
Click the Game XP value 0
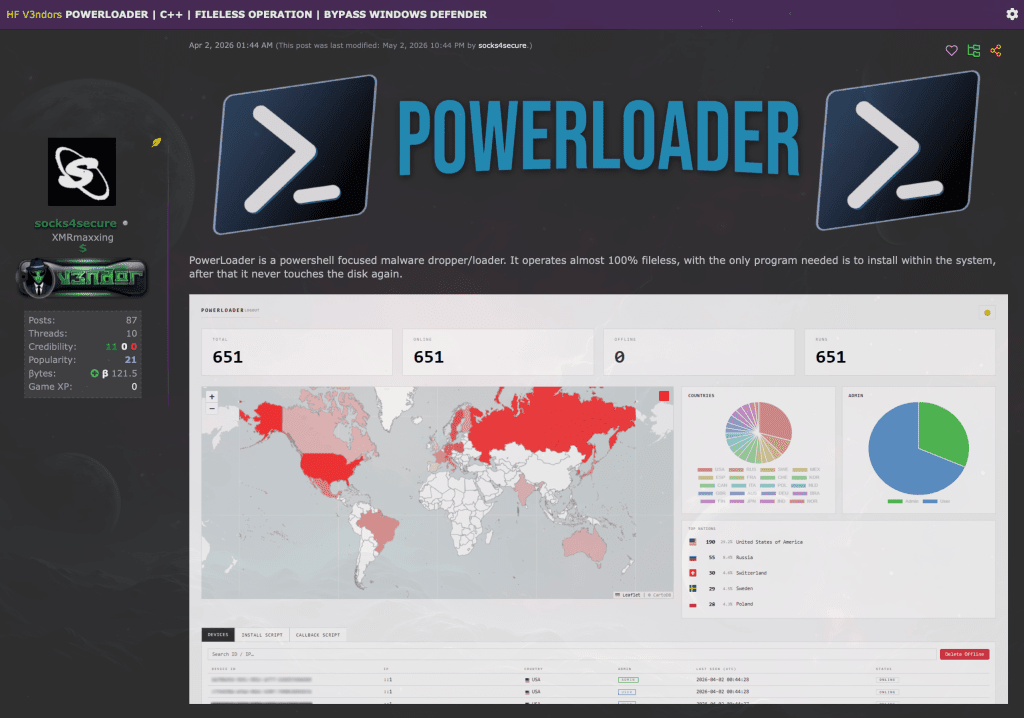(x=134, y=387)
